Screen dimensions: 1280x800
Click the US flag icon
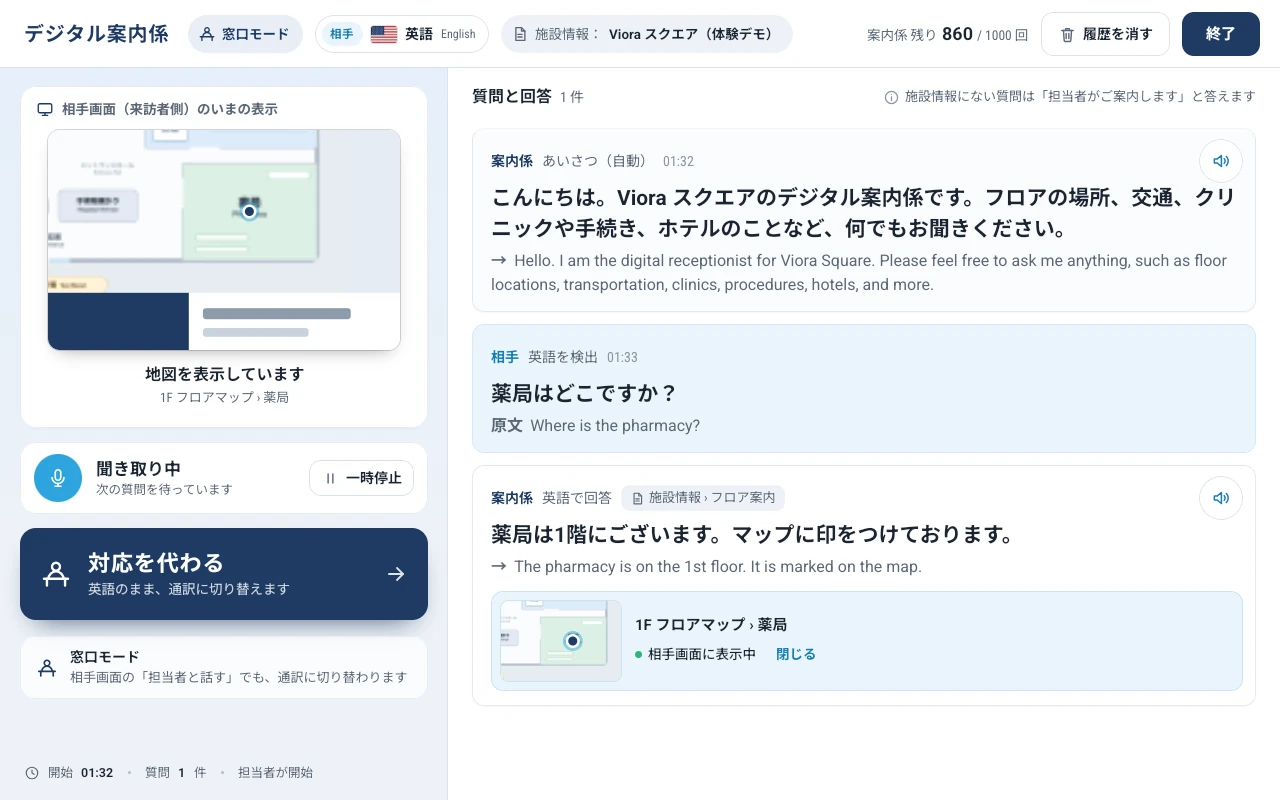click(x=384, y=34)
